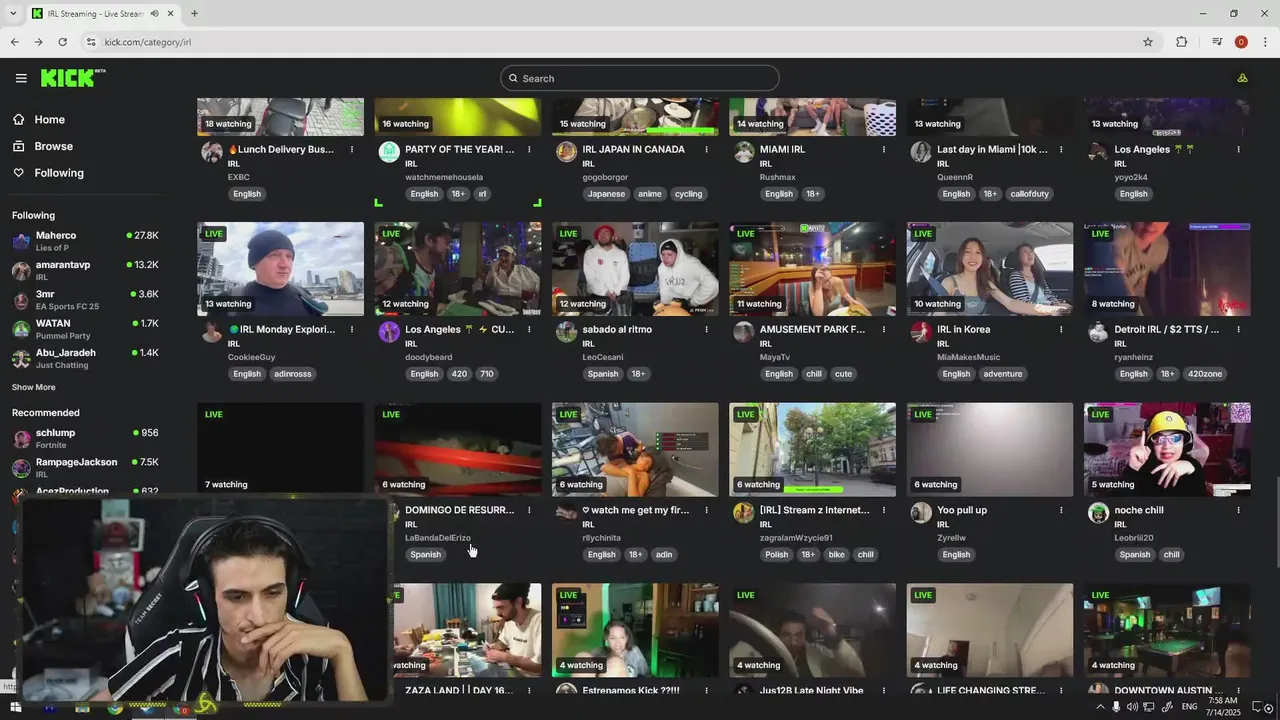
Task: Open doodybeard channel avatar
Action: [x=389, y=333]
